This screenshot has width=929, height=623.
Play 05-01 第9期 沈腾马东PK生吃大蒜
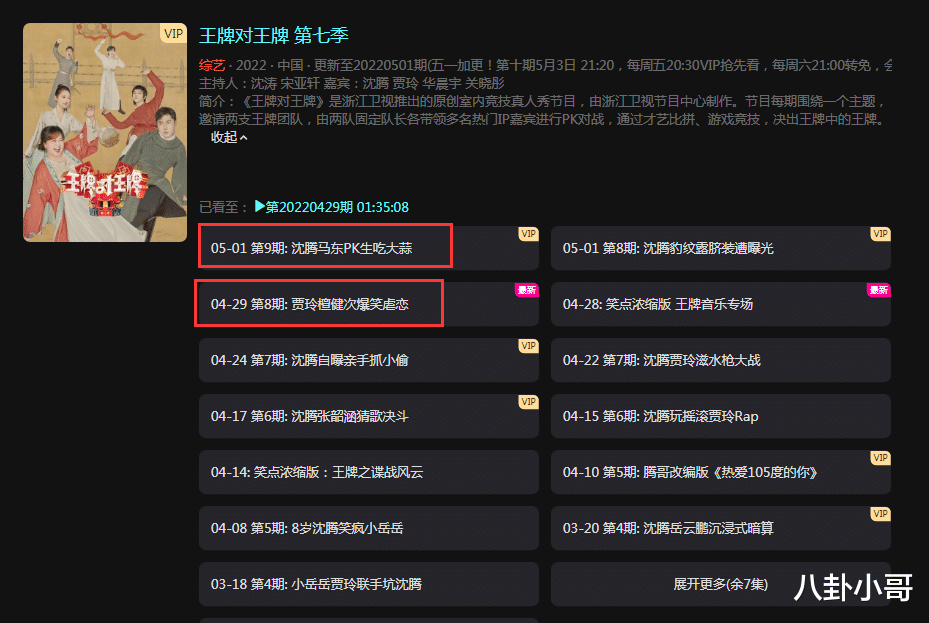tap(369, 248)
